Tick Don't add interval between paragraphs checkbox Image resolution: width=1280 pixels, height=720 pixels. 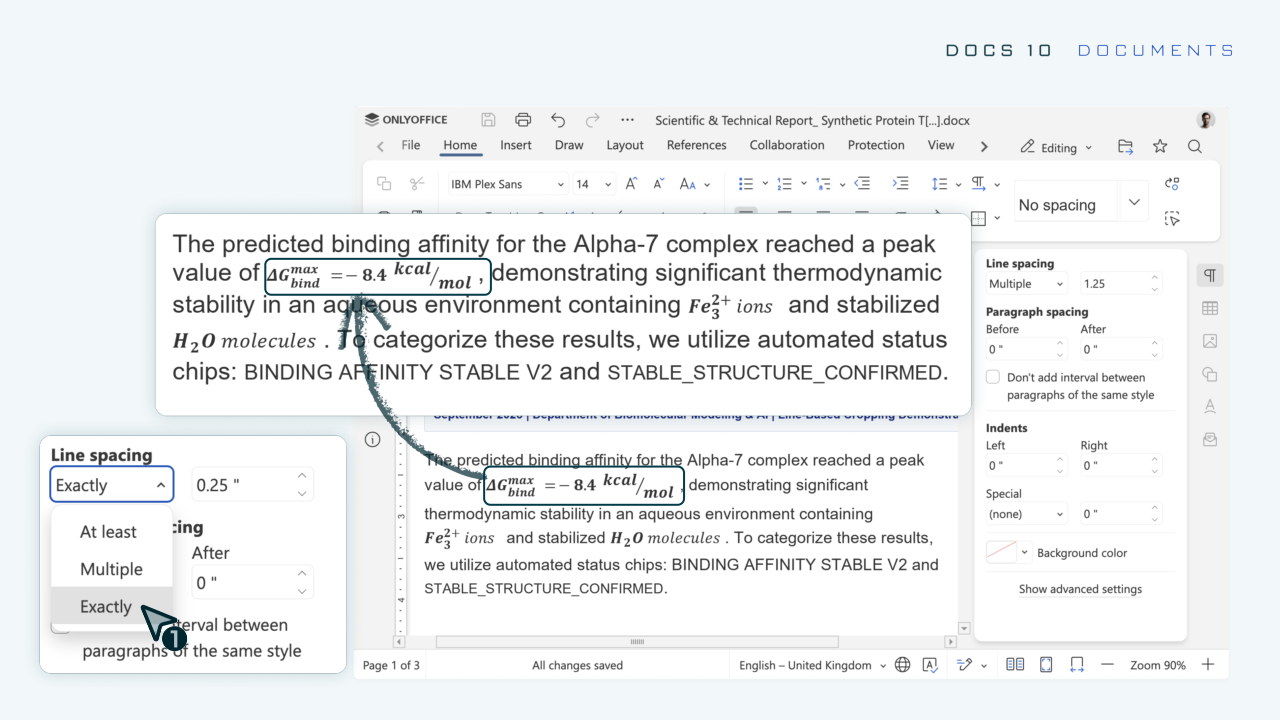993,377
